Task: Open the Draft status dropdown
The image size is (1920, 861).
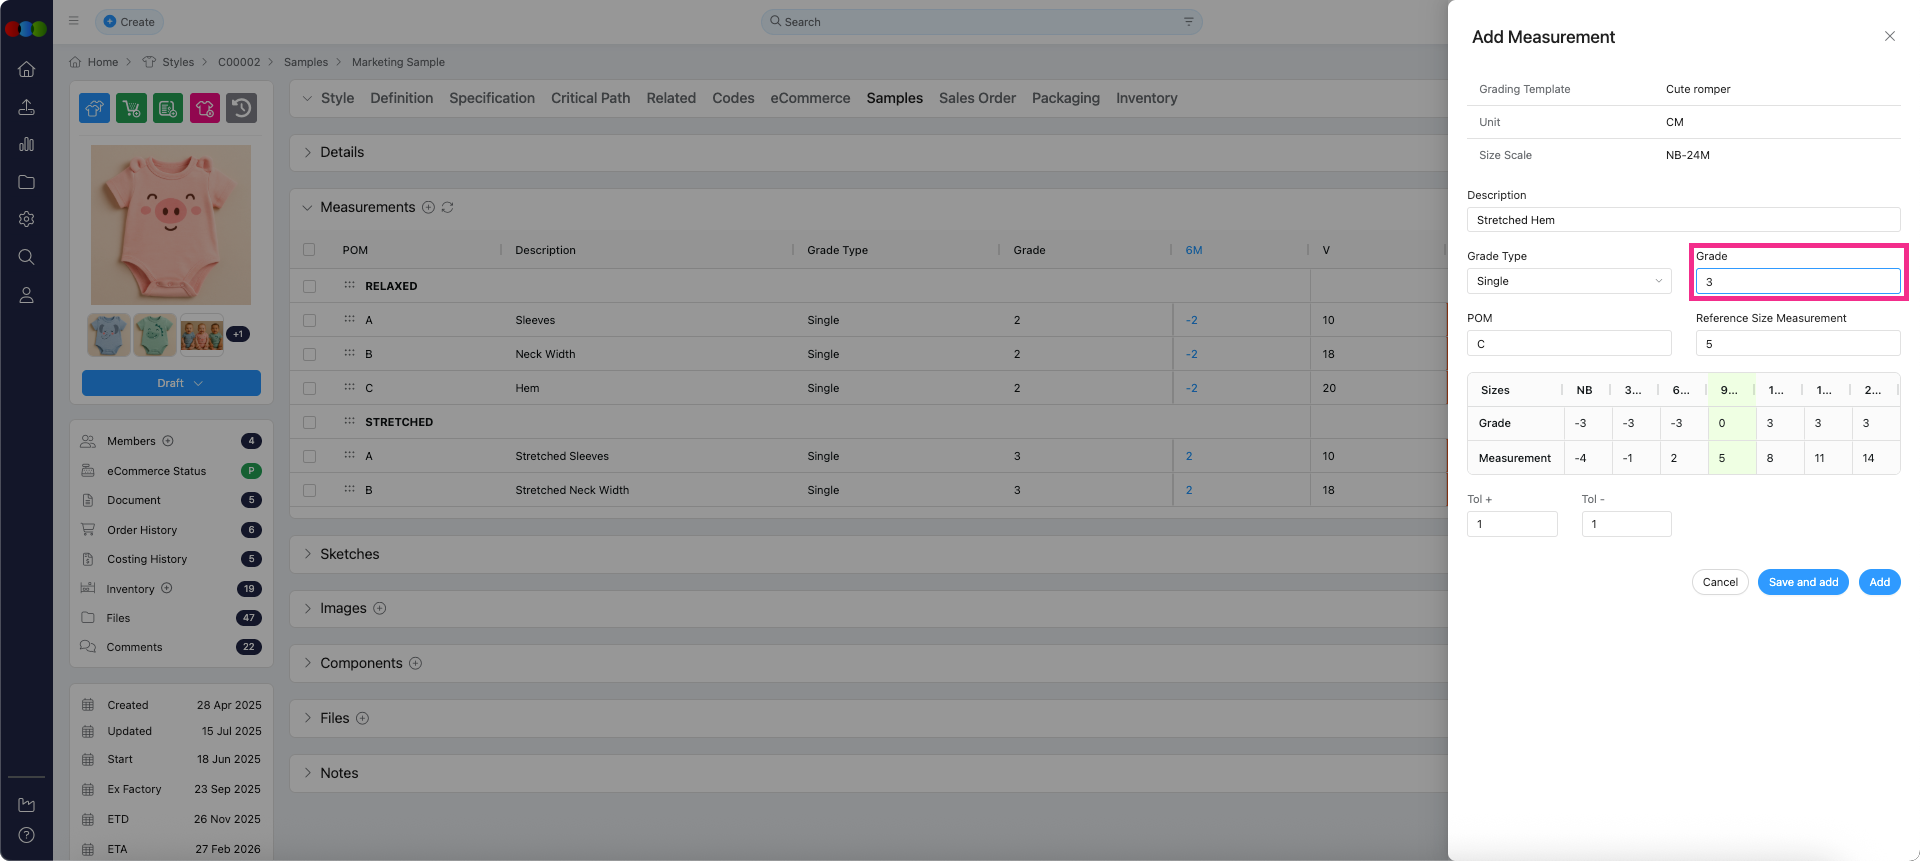Action: (171, 383)
